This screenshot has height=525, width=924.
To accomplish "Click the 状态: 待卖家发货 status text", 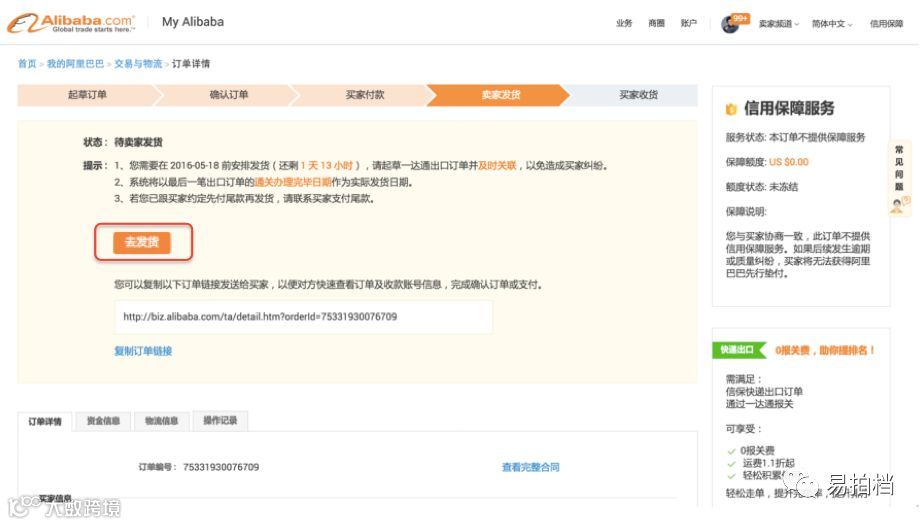I will click(123, 142).
